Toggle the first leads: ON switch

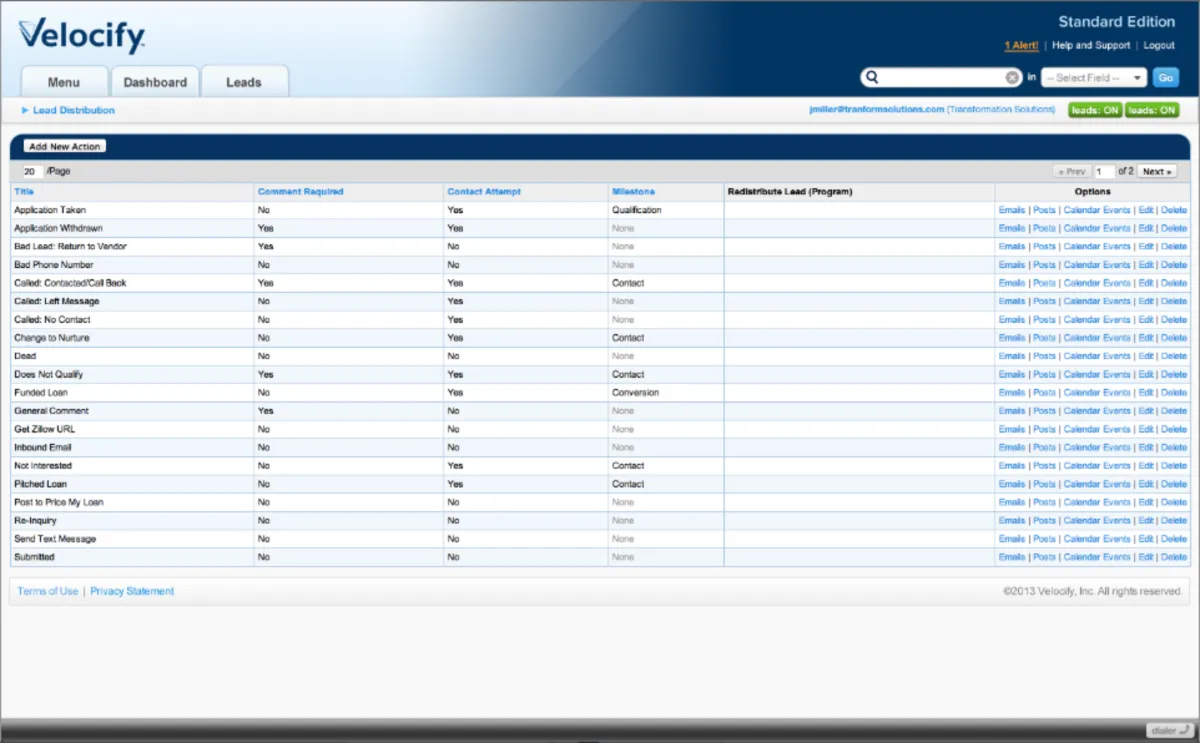coord(1095,110)
